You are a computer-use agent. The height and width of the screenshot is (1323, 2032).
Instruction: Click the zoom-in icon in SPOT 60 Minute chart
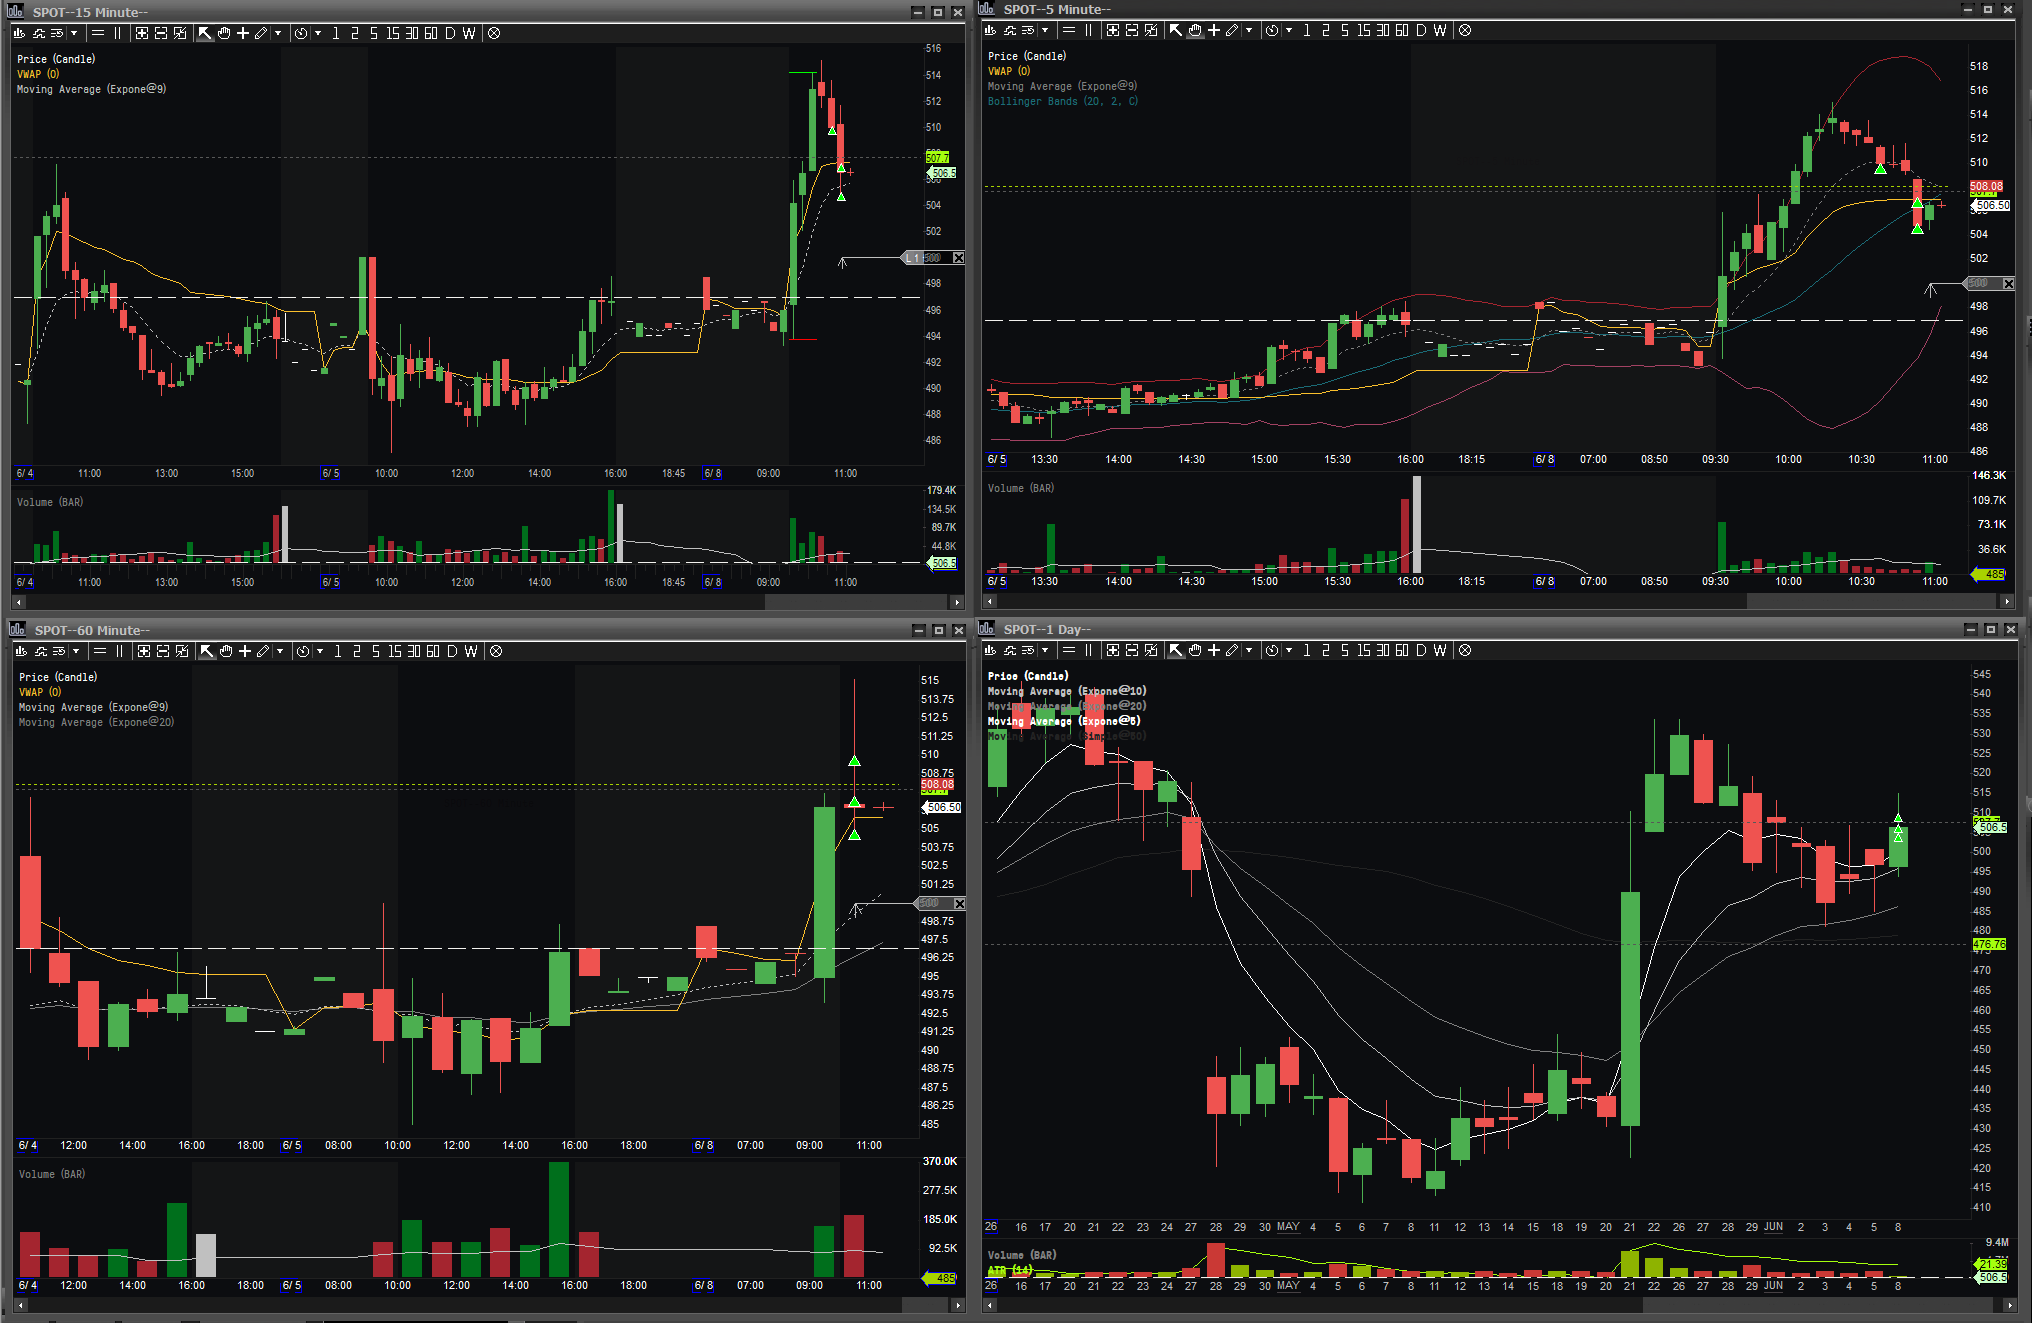(x=144, y=651)
